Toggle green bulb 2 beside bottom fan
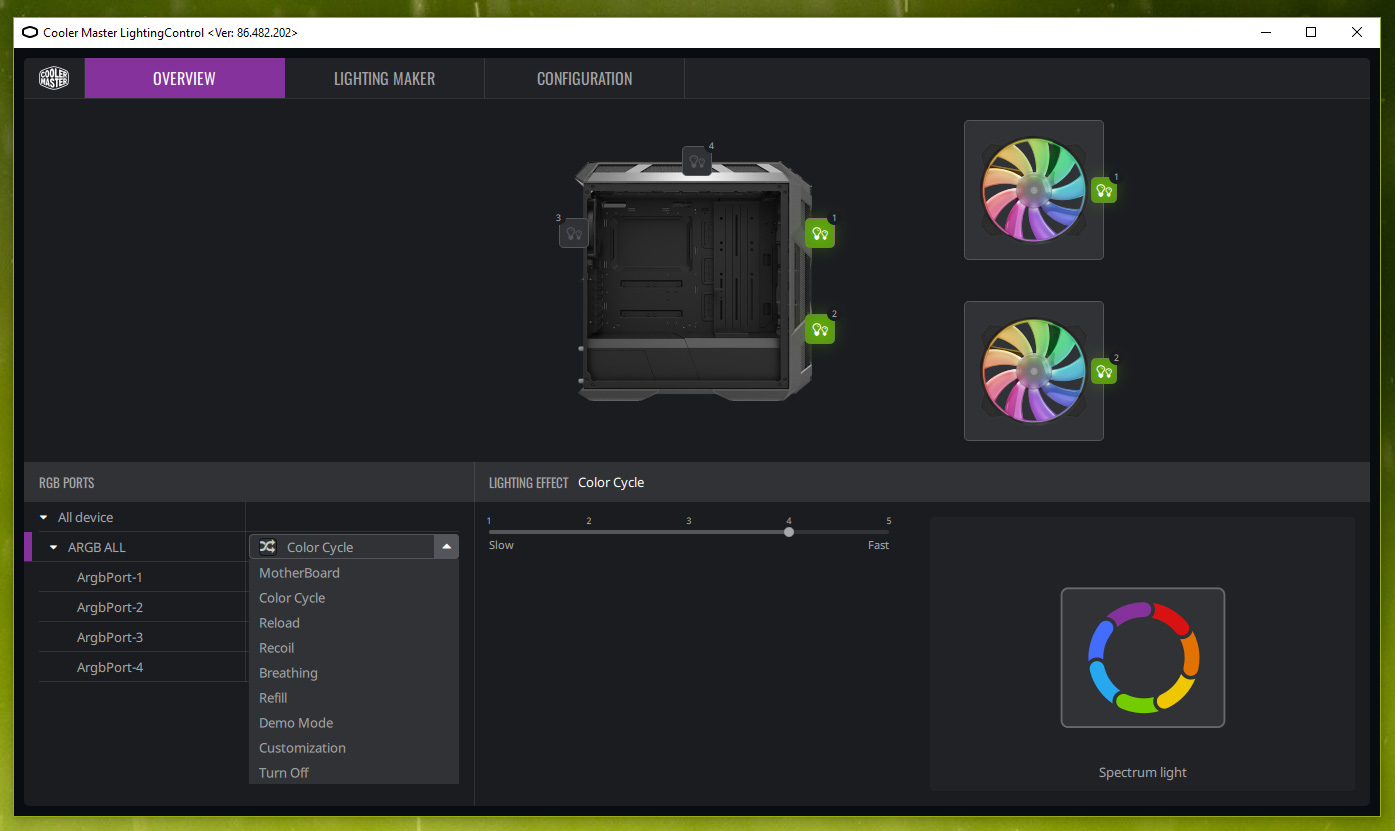Viewport: 1395px width, 831px height. click(1104, 371)
